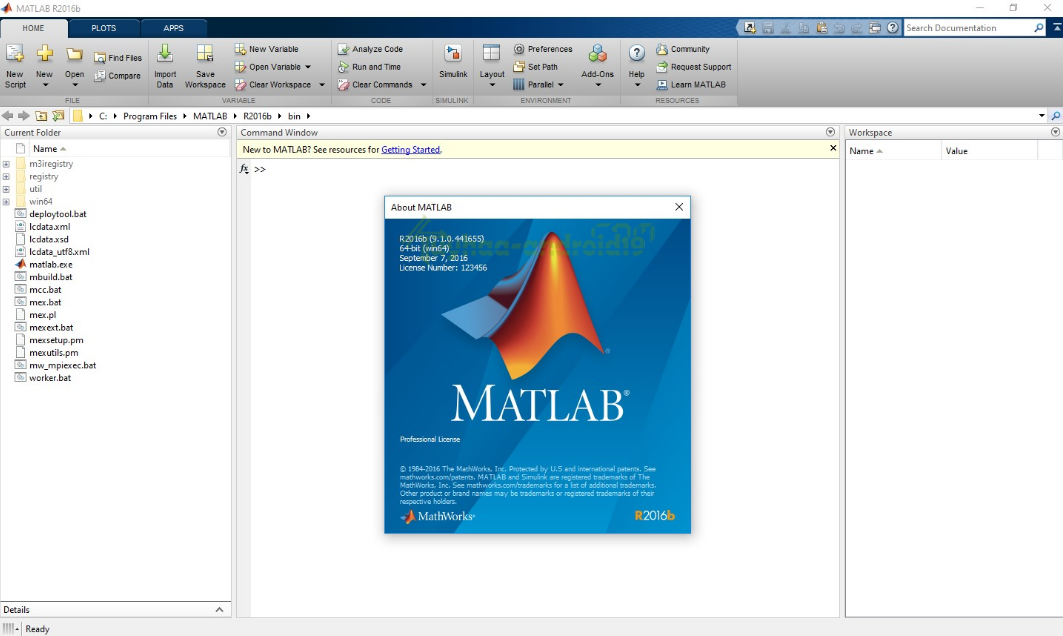Open Add-Ons
The height and width of the screenshot is (636, 1063).
[597, 66]
